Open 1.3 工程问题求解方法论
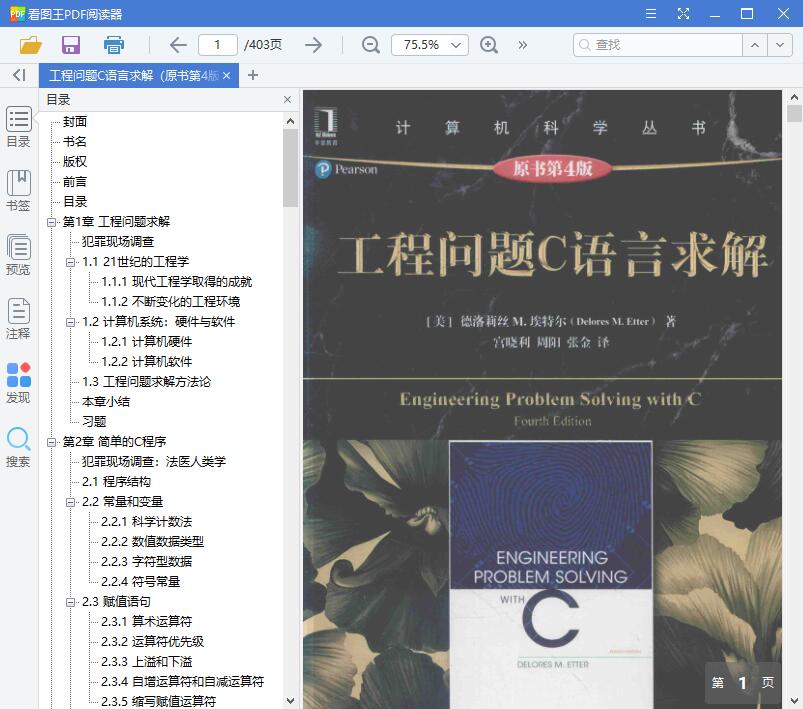 (x=146, y=382)
